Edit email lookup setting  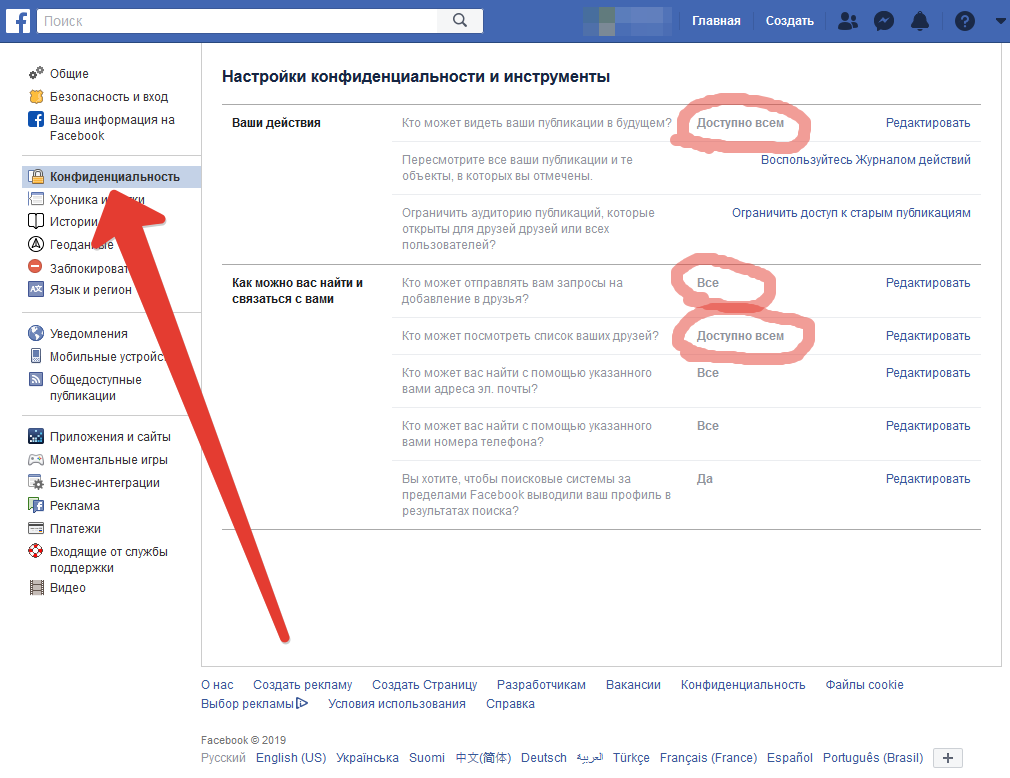[x=928, y=373]
